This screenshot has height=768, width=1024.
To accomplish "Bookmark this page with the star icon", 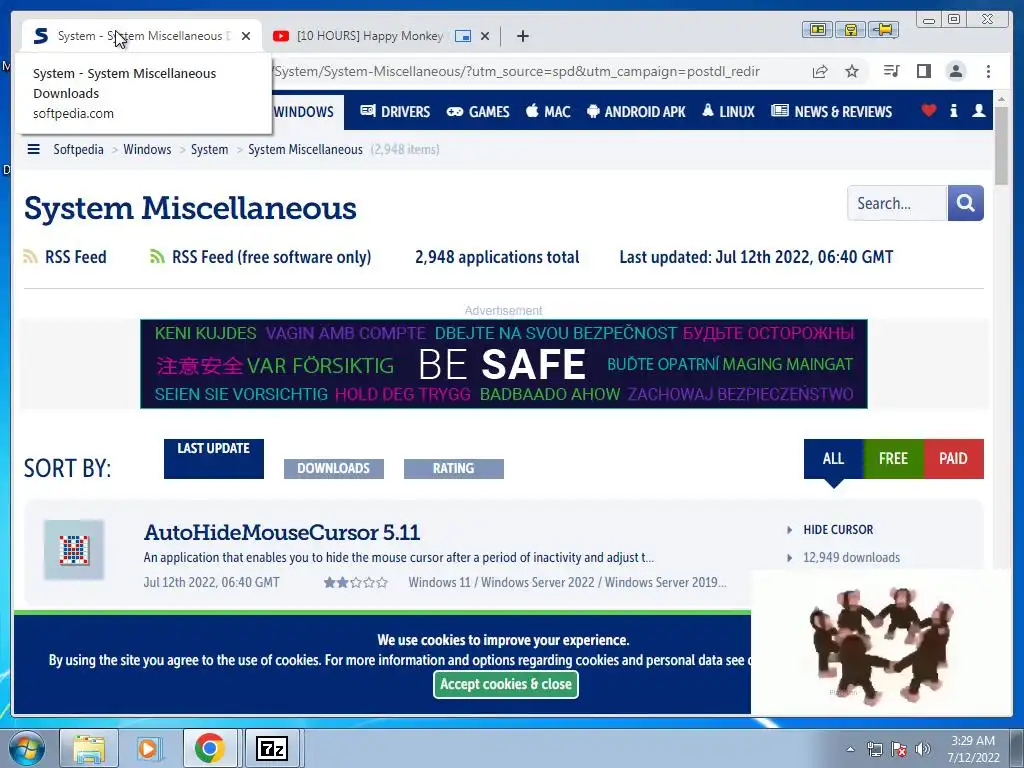I will tap(852, 71).
